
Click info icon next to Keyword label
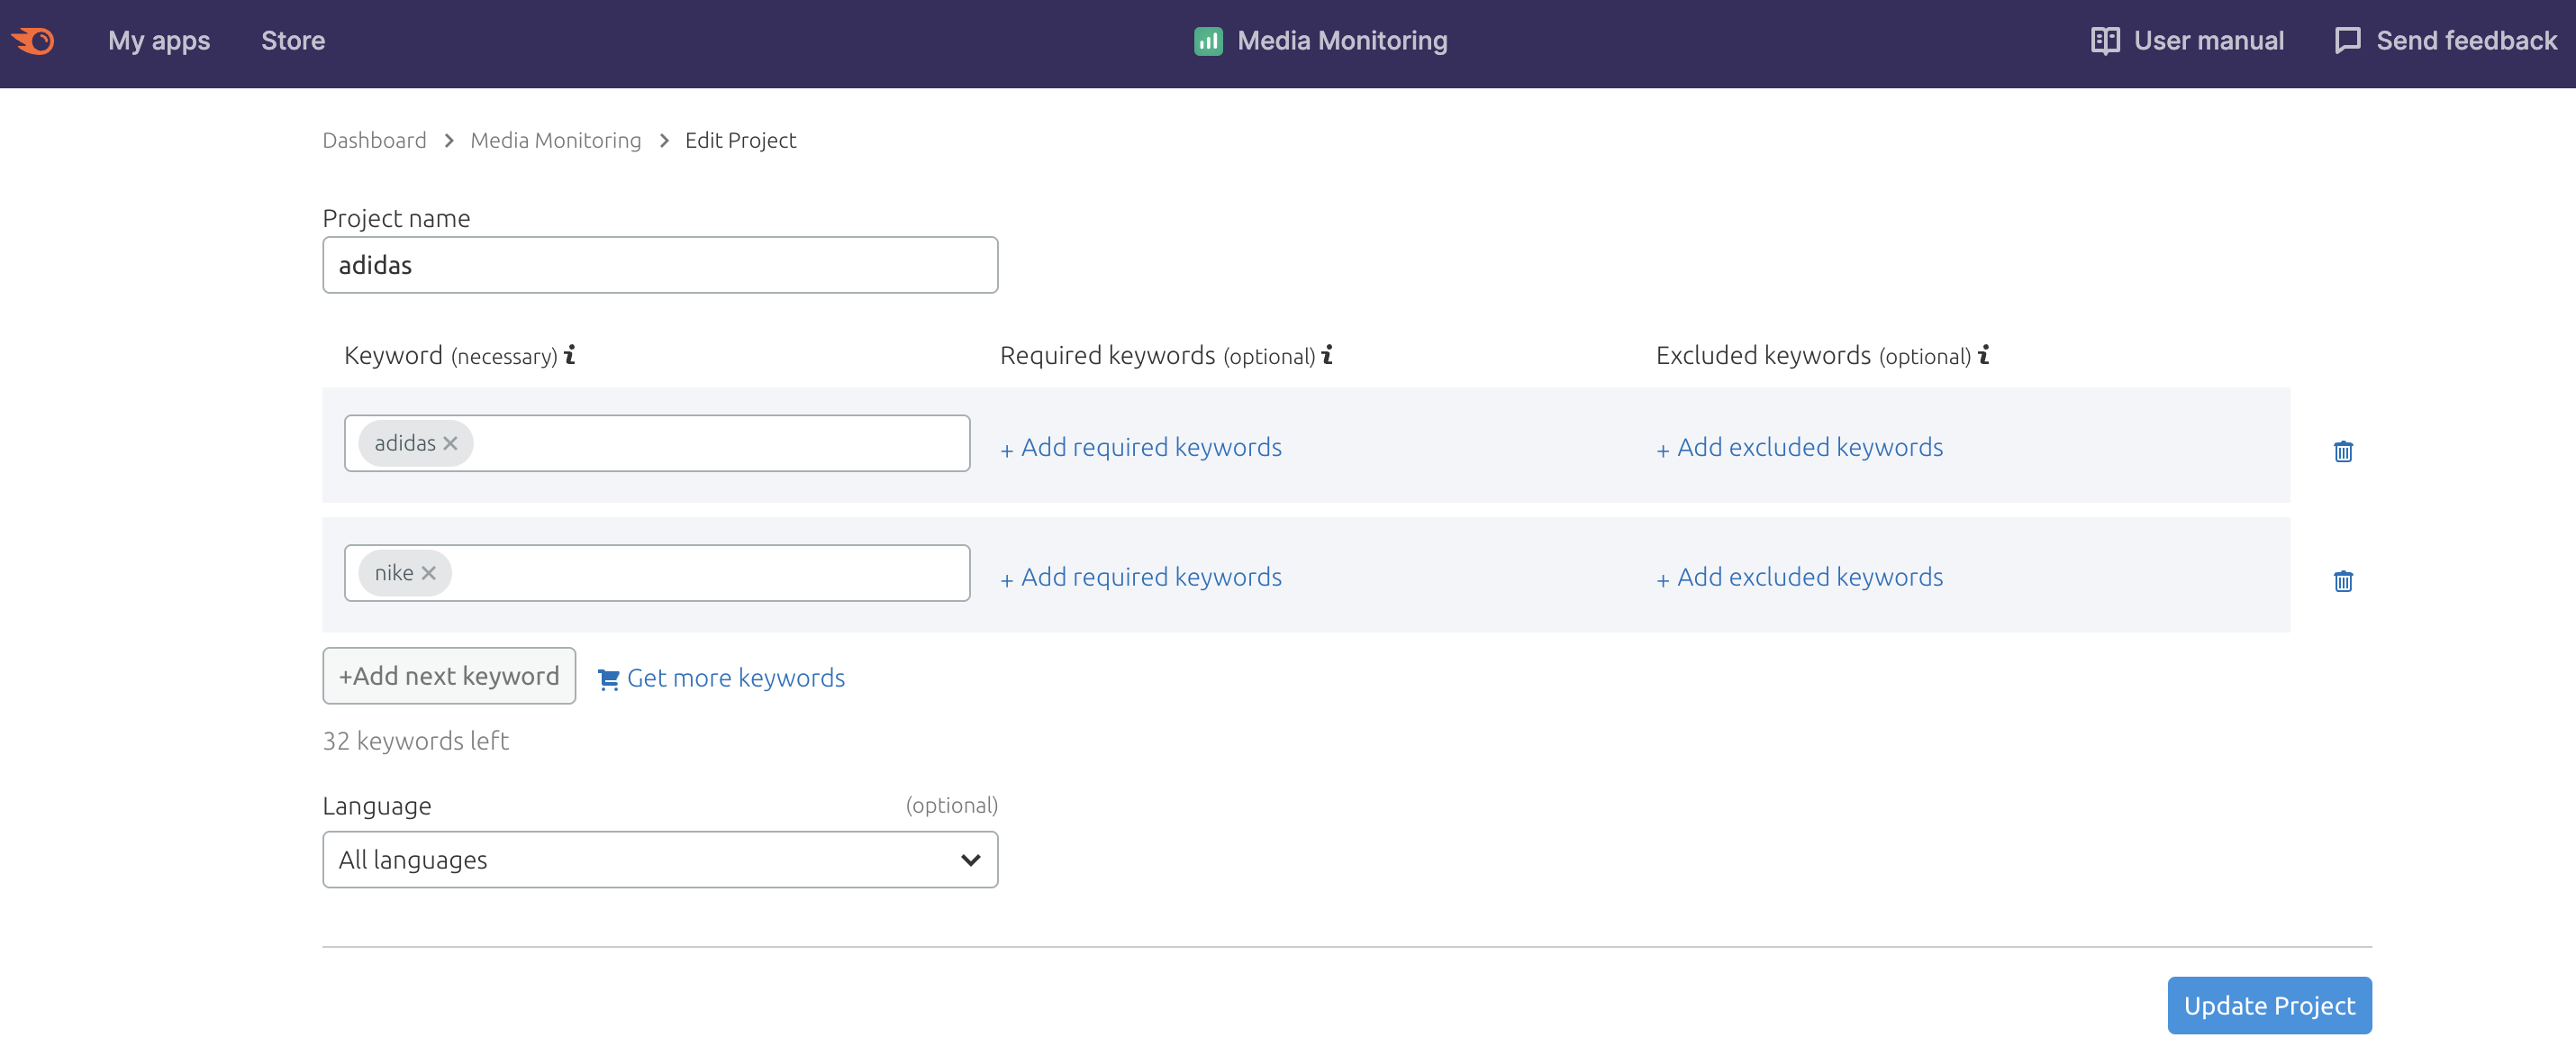(570, 355)
